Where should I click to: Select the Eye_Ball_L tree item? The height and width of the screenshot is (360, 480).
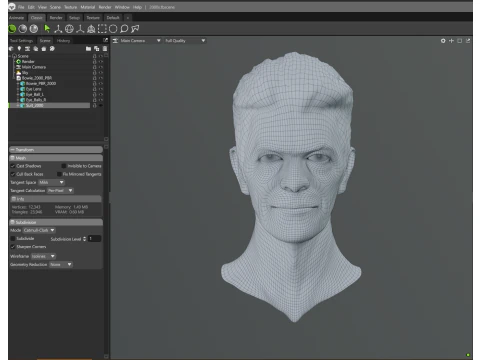tap(35, 94)
